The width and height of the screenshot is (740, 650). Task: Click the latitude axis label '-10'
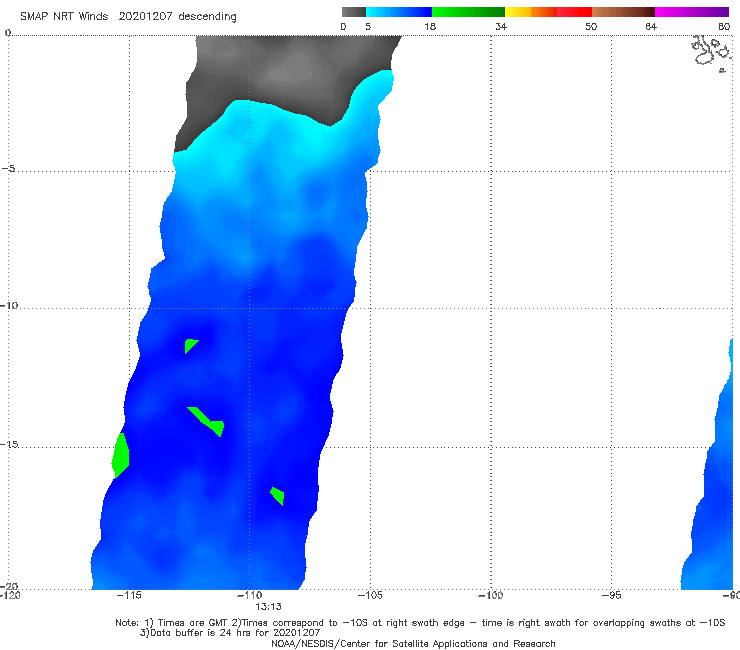click(x=9, y=305)
